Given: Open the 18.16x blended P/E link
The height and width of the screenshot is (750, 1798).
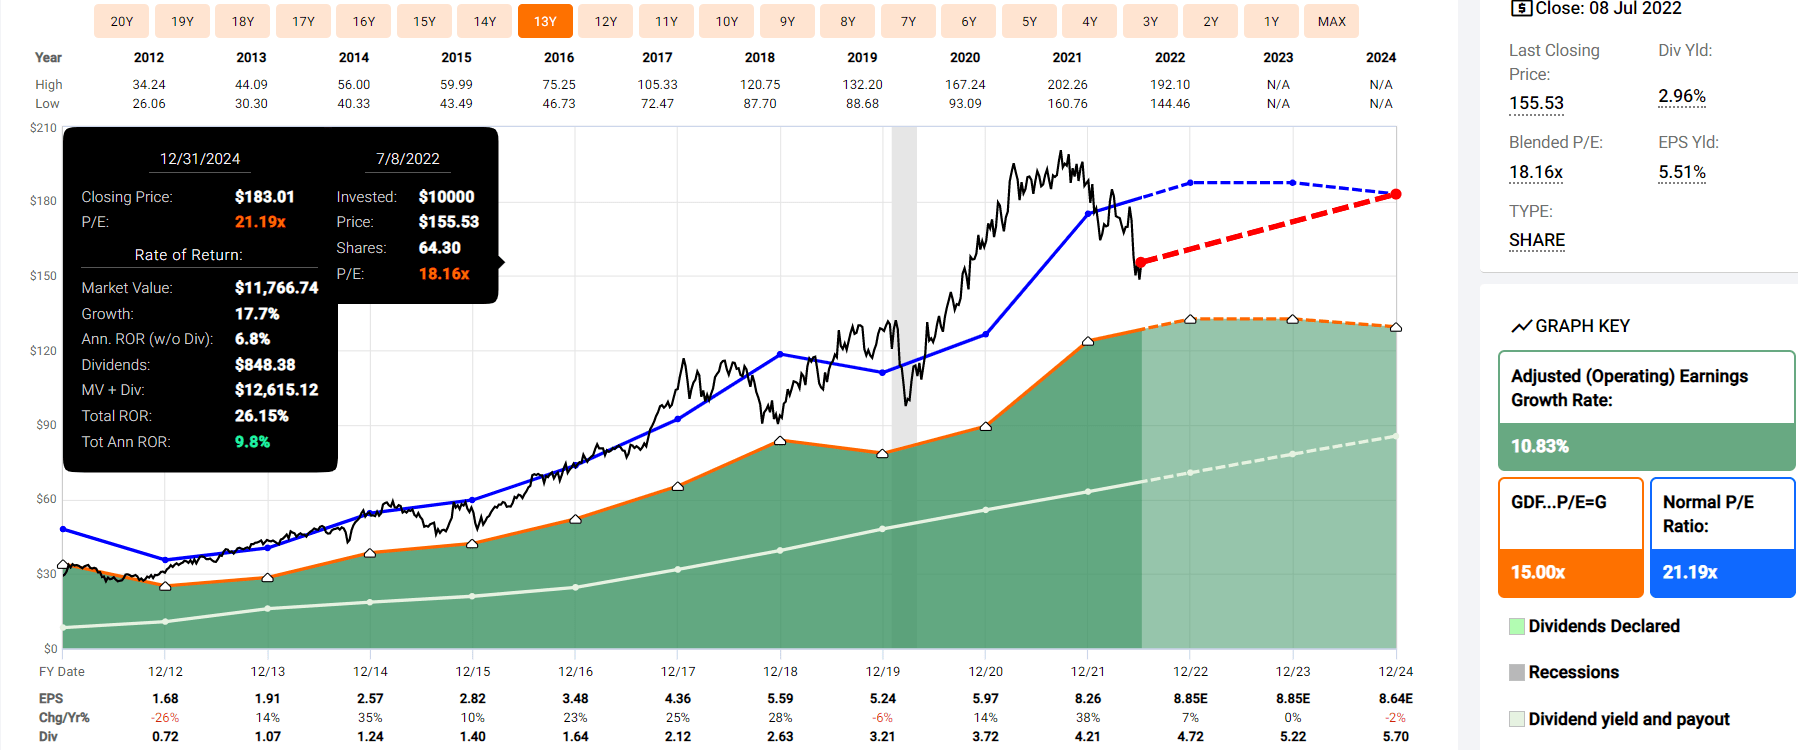Looking at the screenshot, I should 1536,172.
